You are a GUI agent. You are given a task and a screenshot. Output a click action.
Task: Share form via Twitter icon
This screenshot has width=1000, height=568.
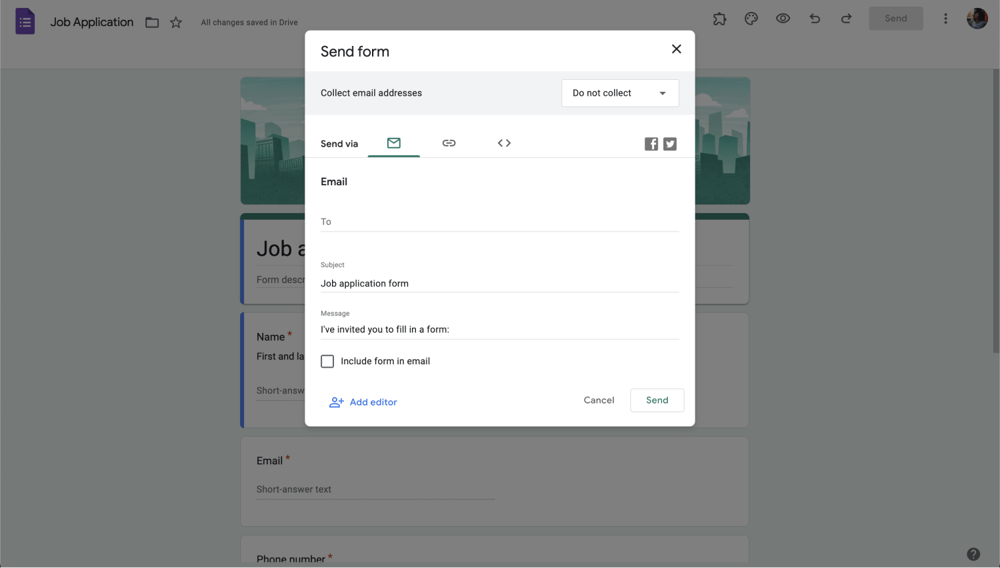tap(670, 144)
